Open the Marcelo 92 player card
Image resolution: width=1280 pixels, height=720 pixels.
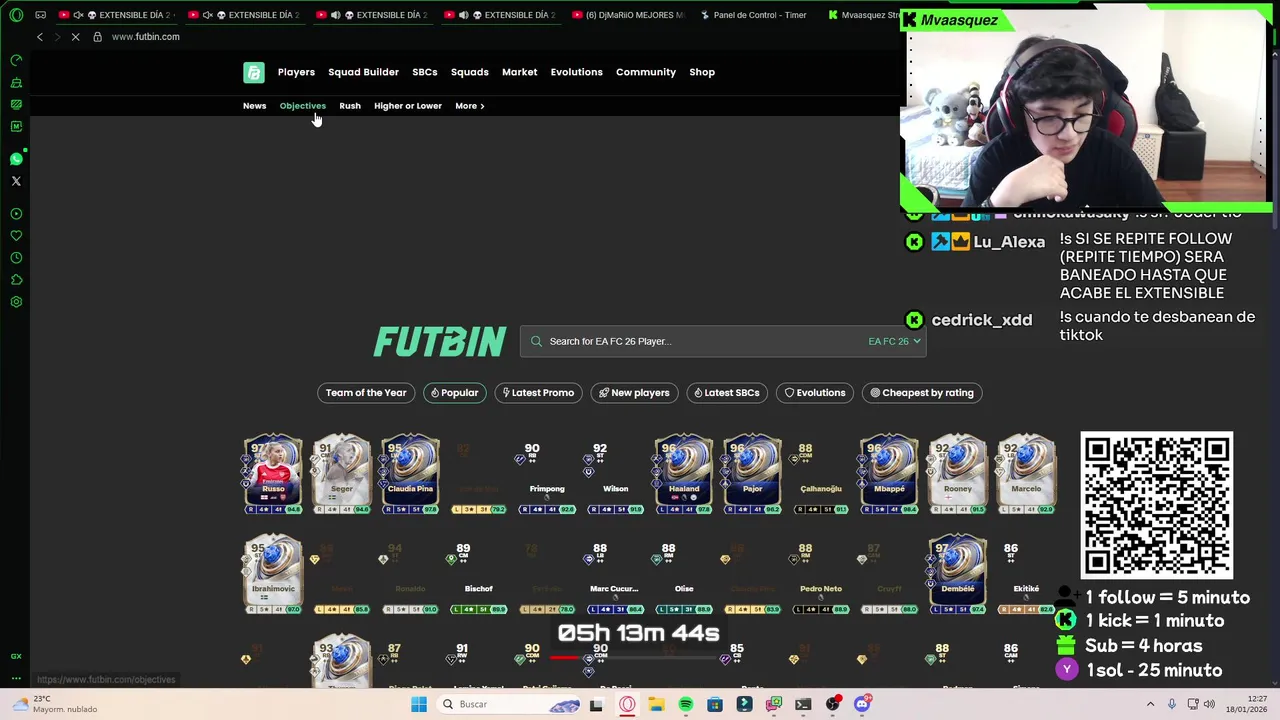tap(1026, 474)
